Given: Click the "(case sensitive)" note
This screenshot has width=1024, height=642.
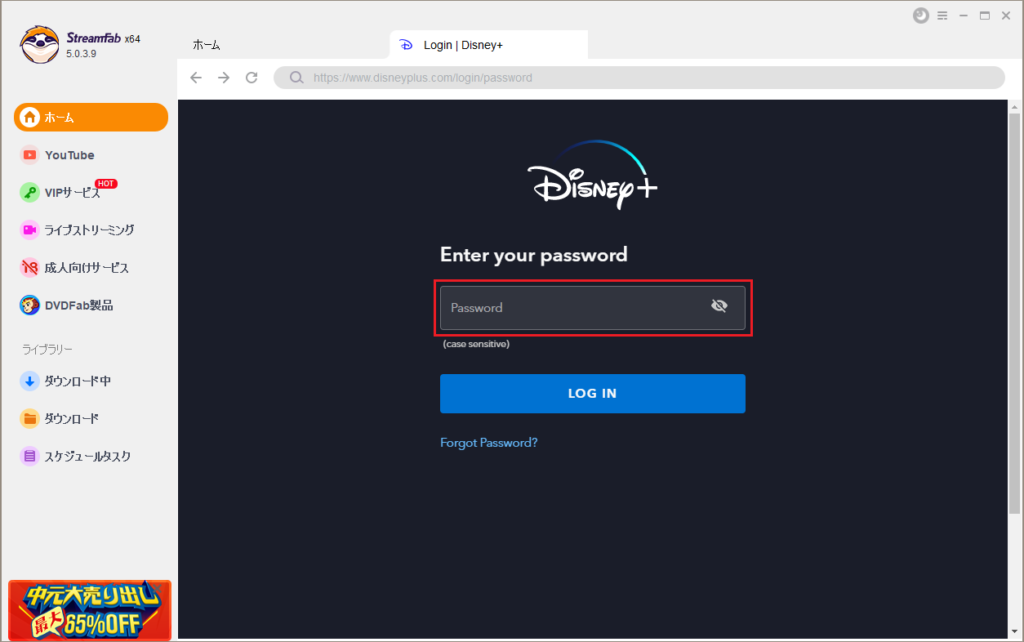Looking at the screenshot, I should 476,344.
